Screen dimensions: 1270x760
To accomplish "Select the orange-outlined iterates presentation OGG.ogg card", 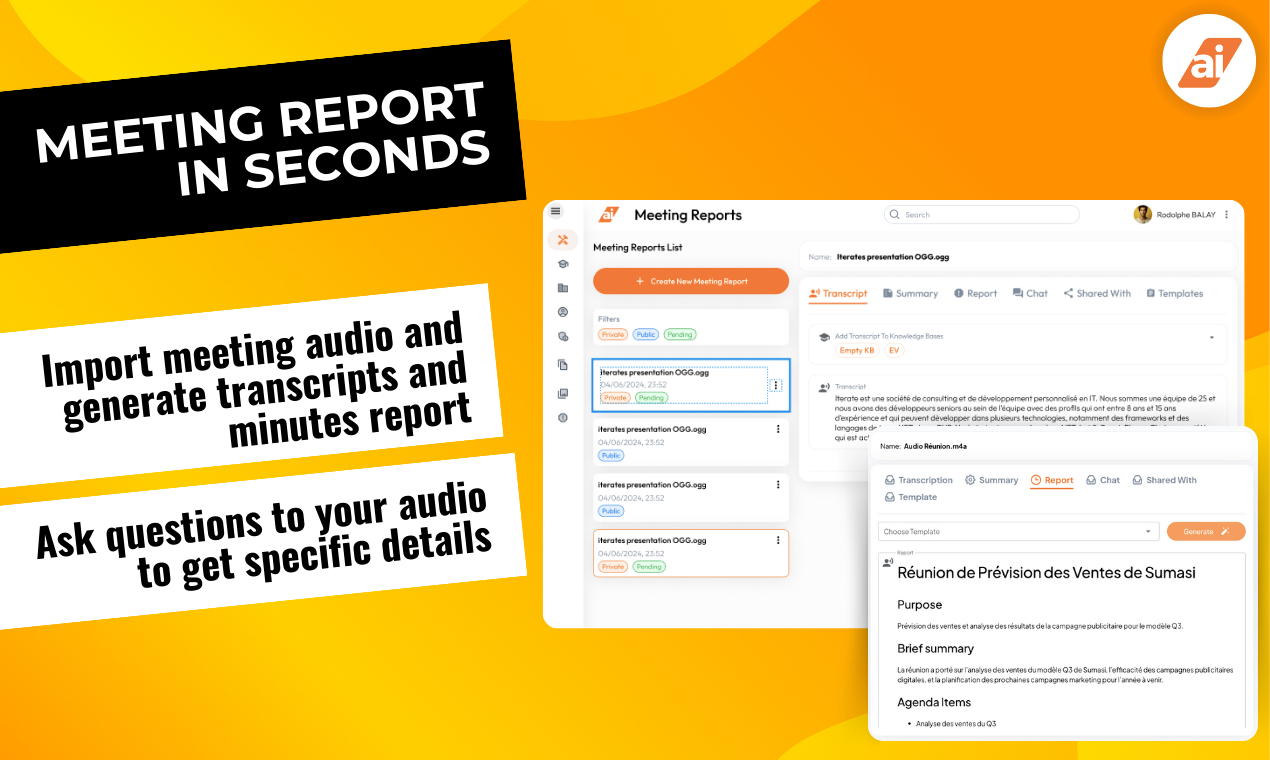I will pyautogui.click(x=691, y=553).
